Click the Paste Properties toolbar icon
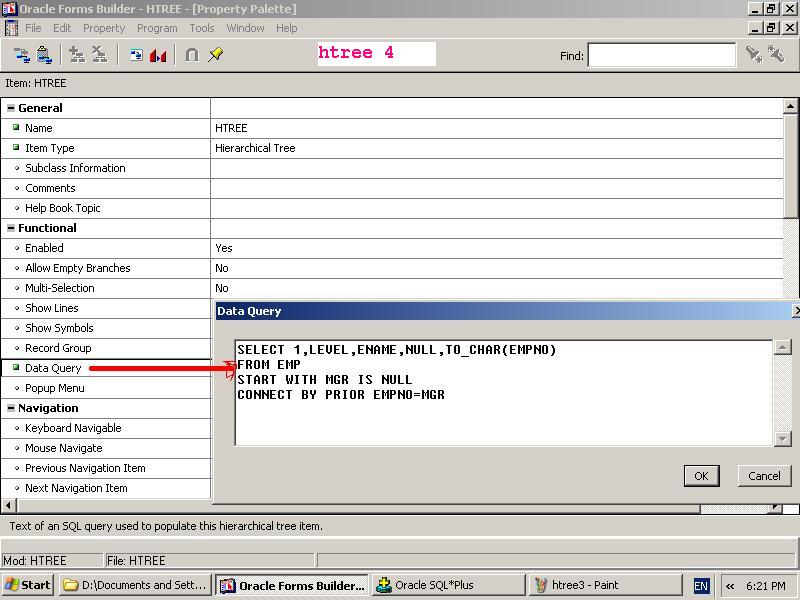This screenshot has width=800, height=600. pyautogui.click(x=44, y=55)
